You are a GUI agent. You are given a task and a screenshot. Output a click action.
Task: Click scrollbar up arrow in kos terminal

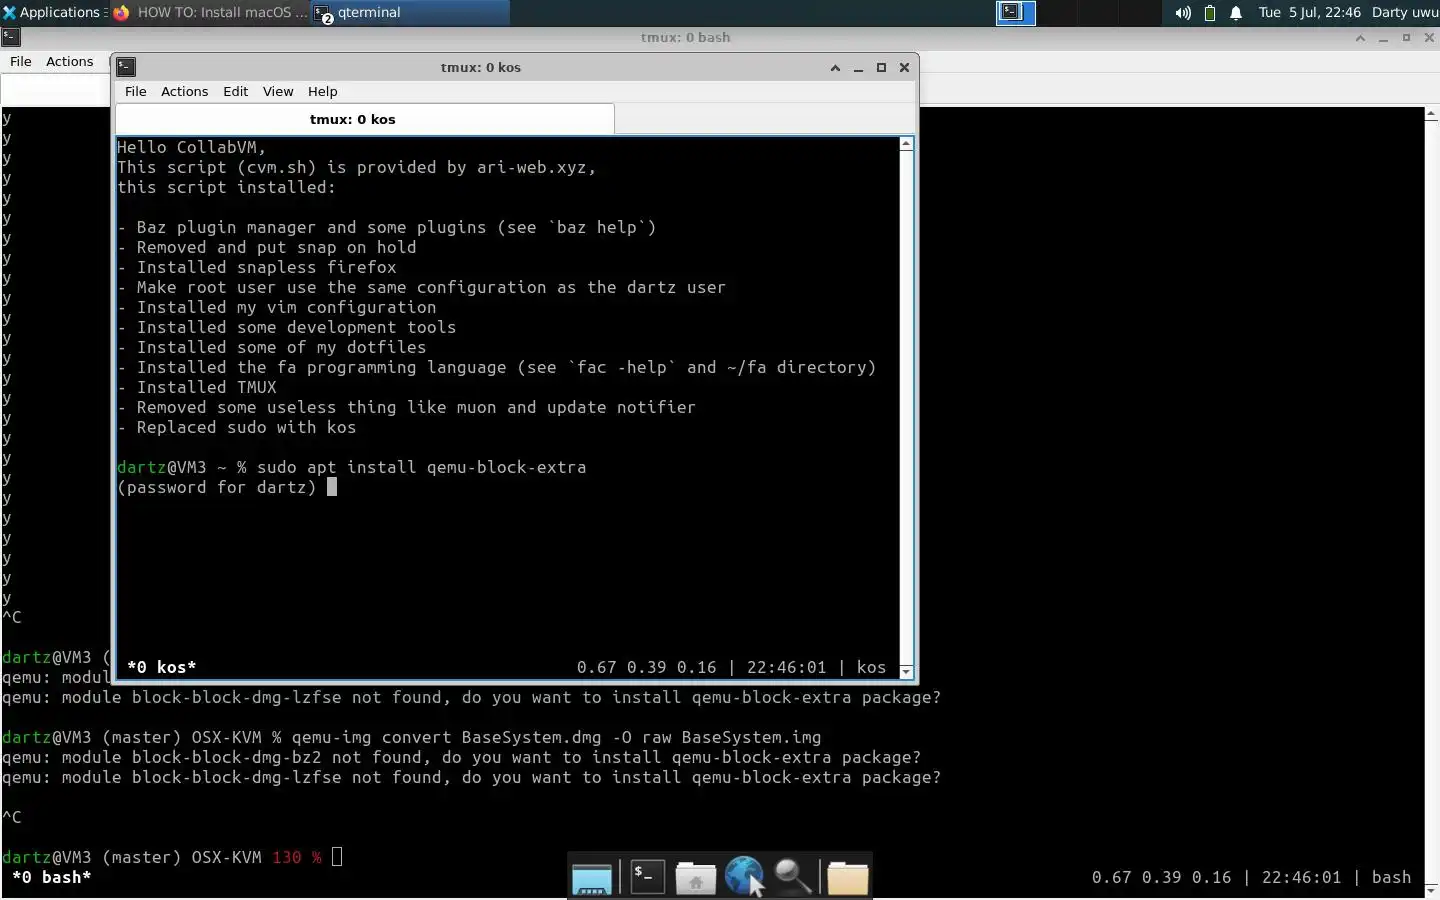[x=906, y=144]
